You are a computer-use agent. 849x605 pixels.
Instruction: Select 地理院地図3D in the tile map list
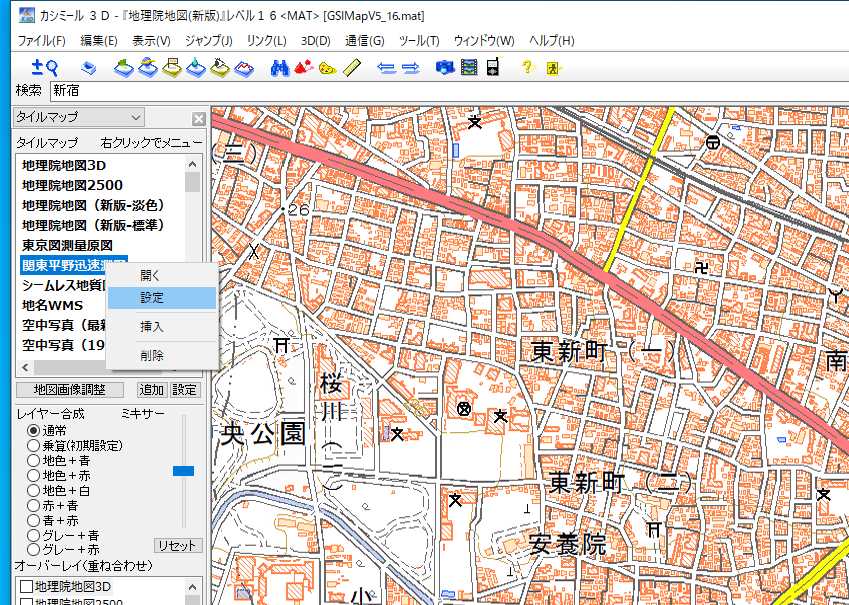64,165
